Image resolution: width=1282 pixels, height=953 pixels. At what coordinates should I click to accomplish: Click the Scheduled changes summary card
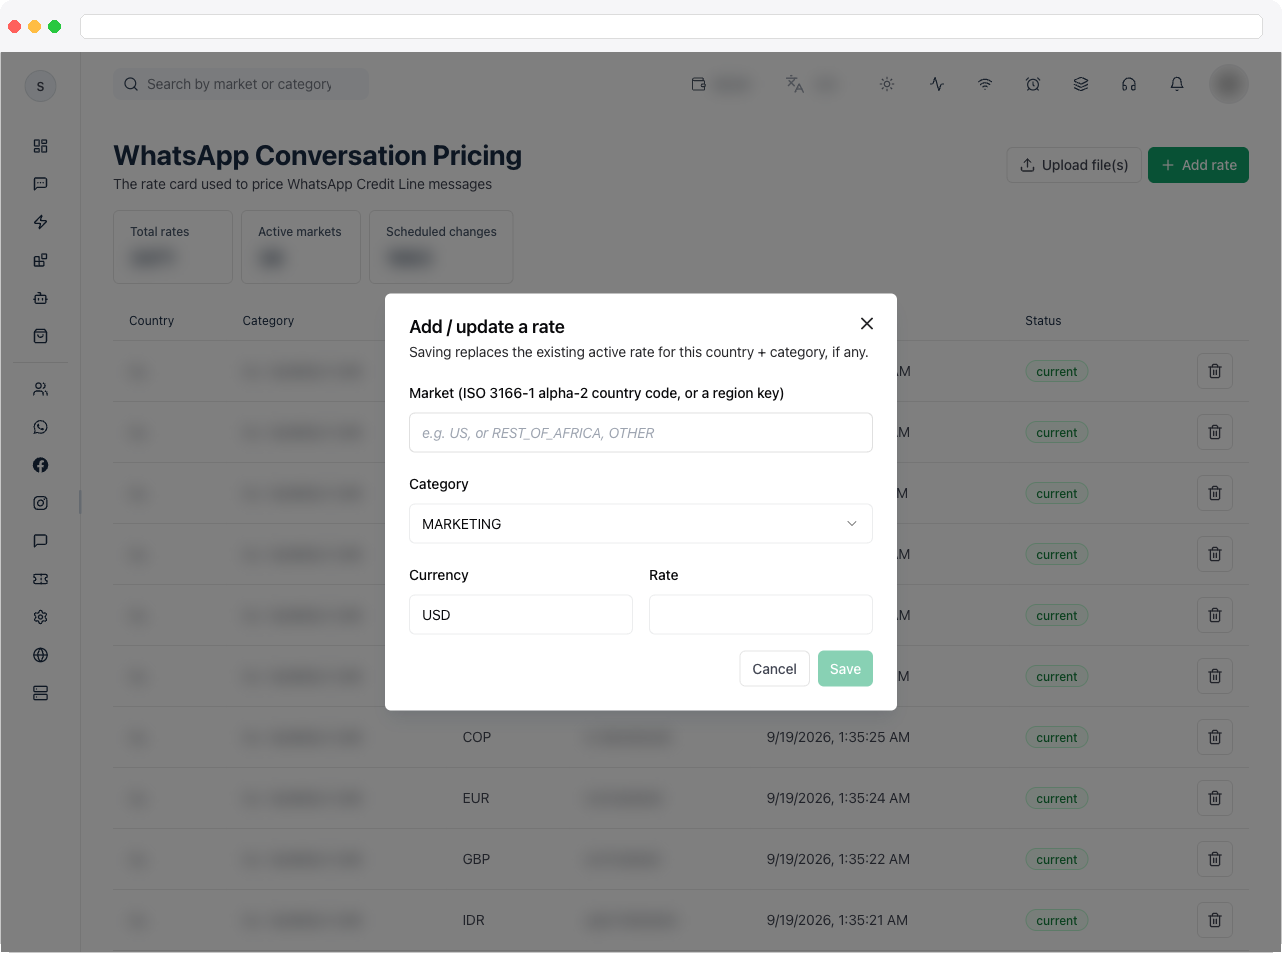coord(441,247)
